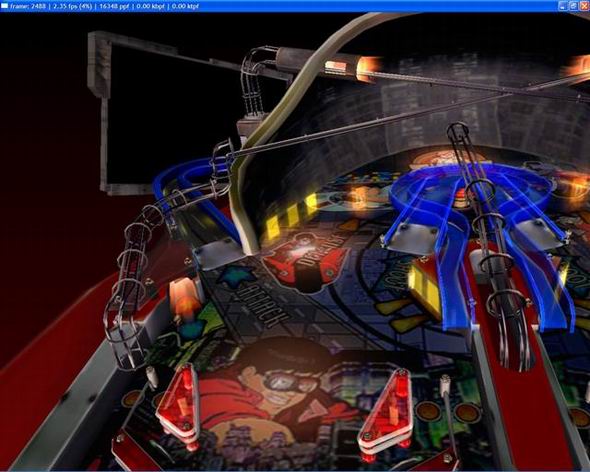
Task: Click the "2.35 fps (4%)" title text
Action: pyautogui.click(x=73, y=6)
